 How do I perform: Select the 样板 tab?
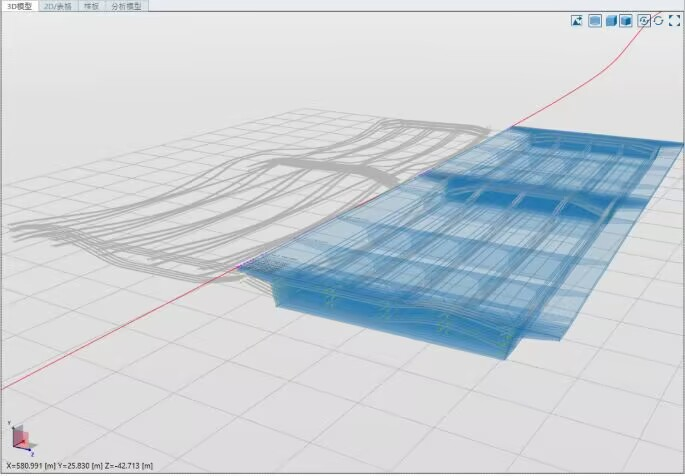point(92,6)
